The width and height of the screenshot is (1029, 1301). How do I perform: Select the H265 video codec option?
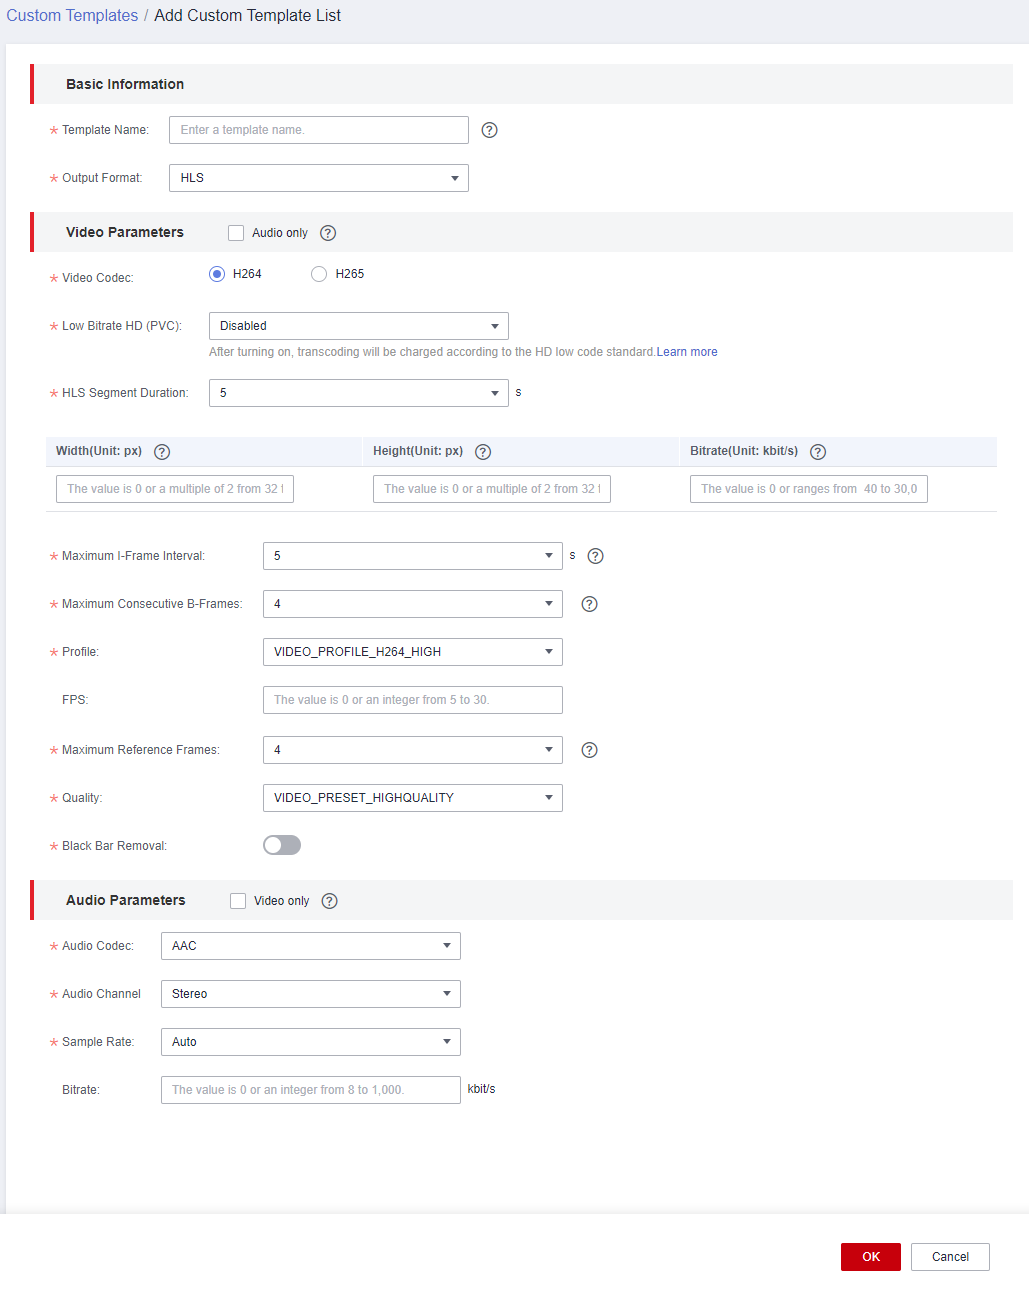click(319, 274)
